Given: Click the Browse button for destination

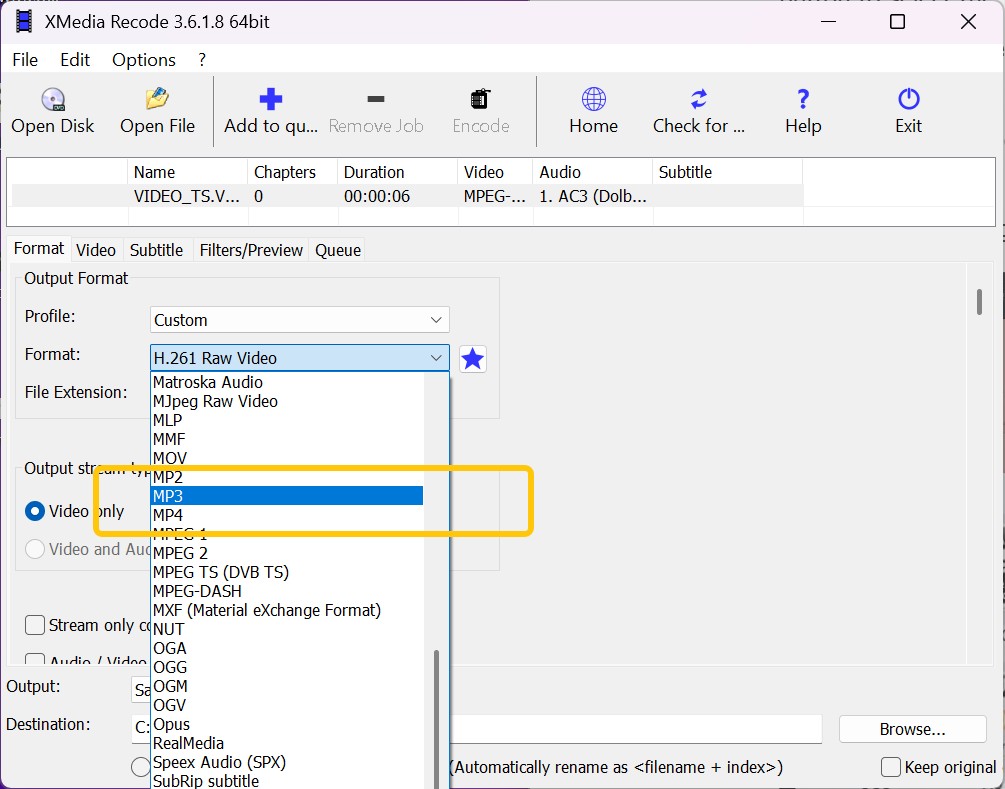Looking at the screenshot, I should click(x=911, y=729).
